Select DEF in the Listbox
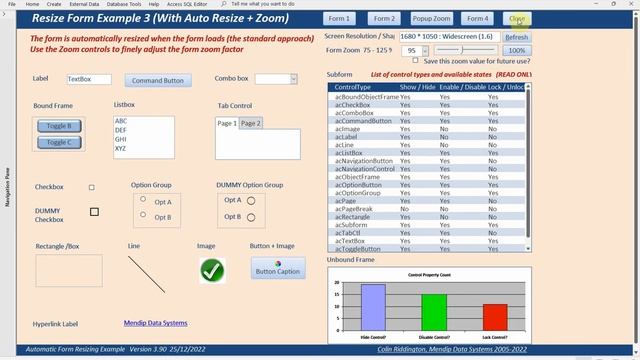The height and width of the screenshot is (360, 640). 144,130
